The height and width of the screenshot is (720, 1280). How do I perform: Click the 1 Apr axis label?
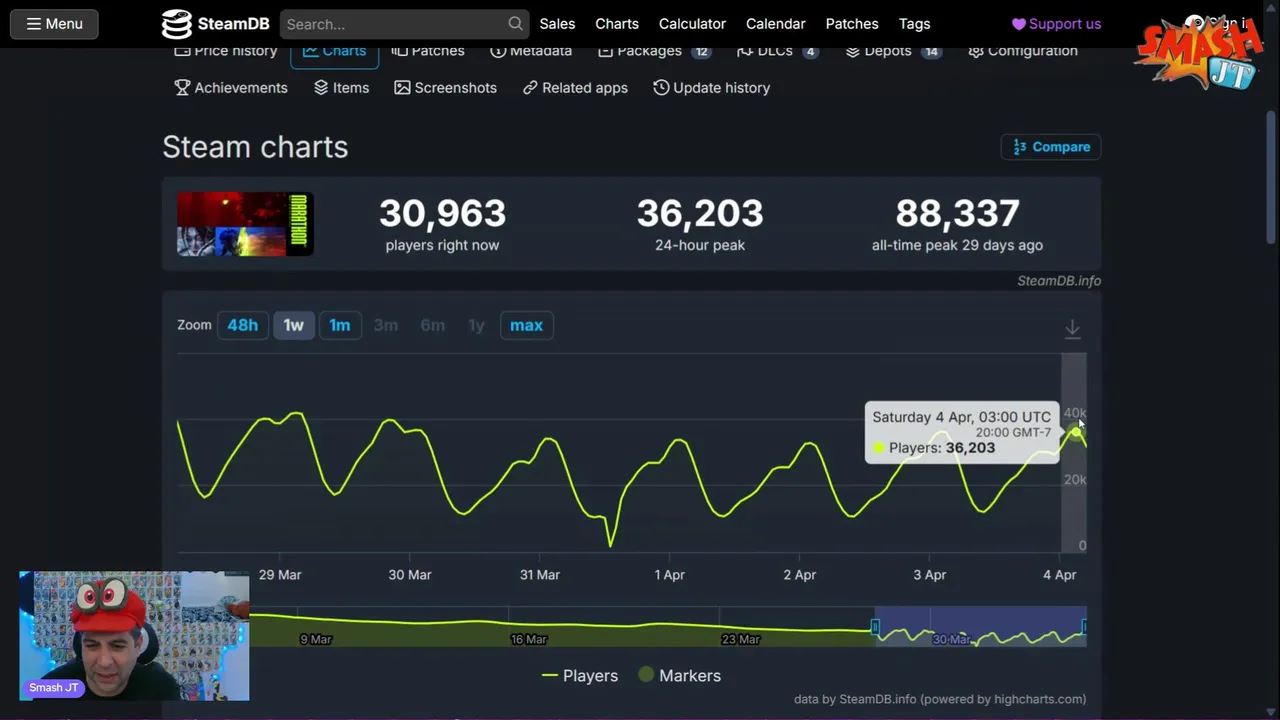point(670,575)
